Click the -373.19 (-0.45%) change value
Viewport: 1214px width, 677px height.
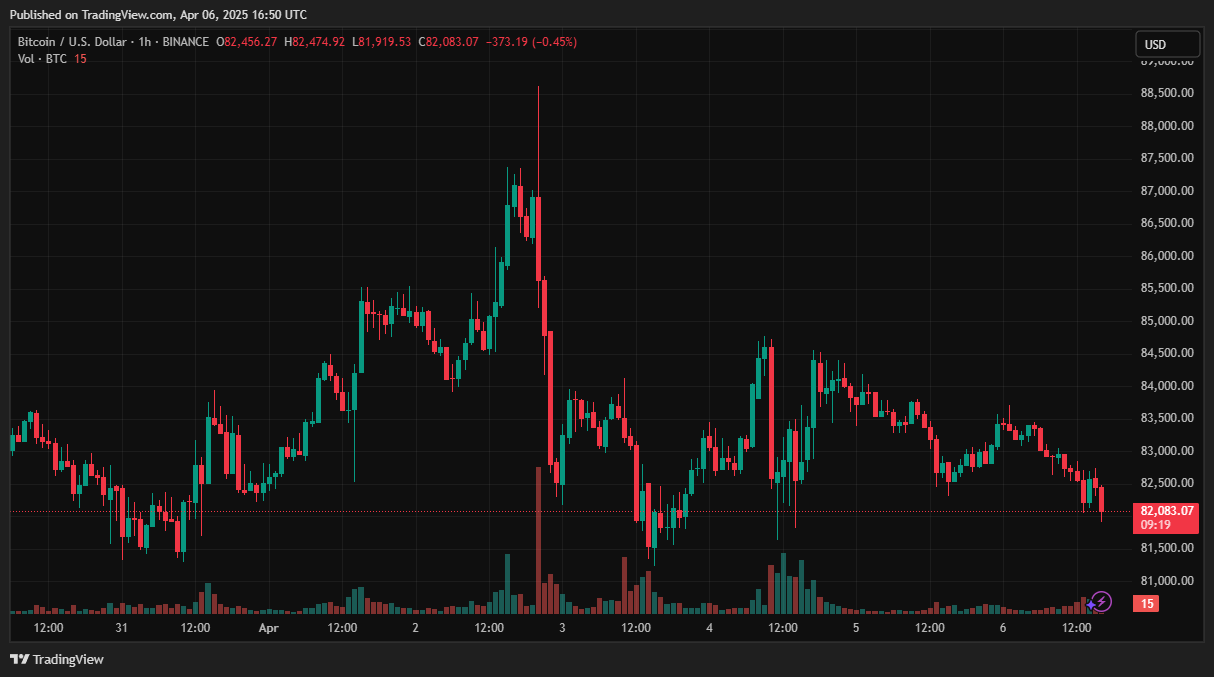click(530, 42)
